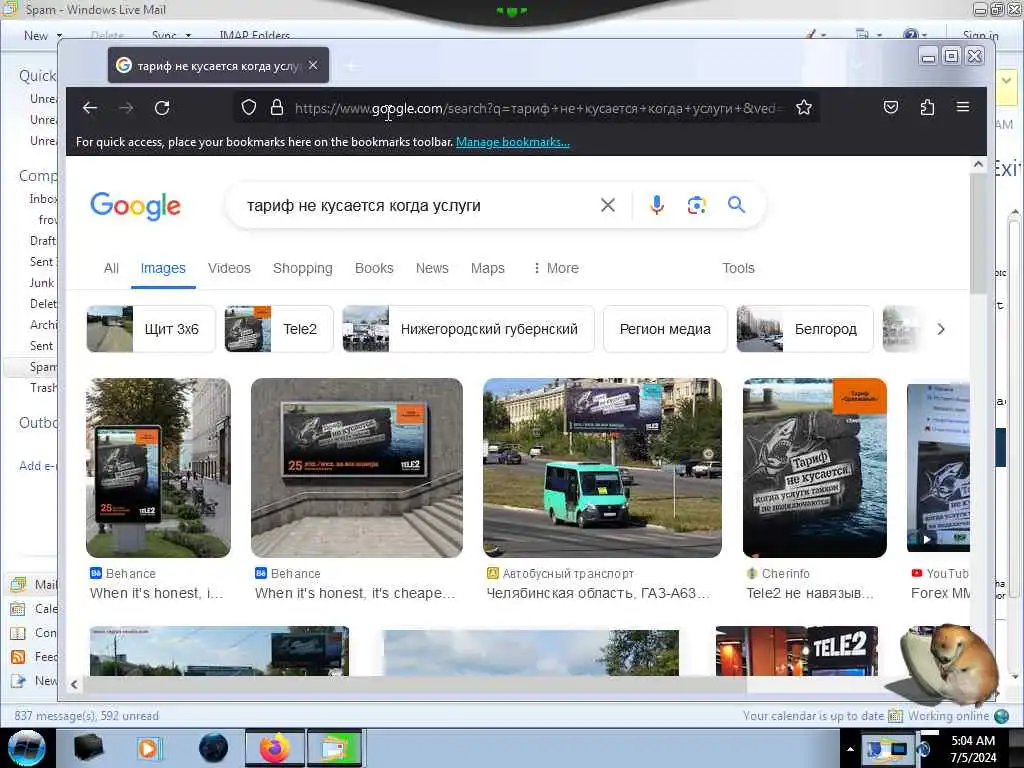
Task: Open the Drafts folder in Live Mail
Action: click(x=43, y=241)
